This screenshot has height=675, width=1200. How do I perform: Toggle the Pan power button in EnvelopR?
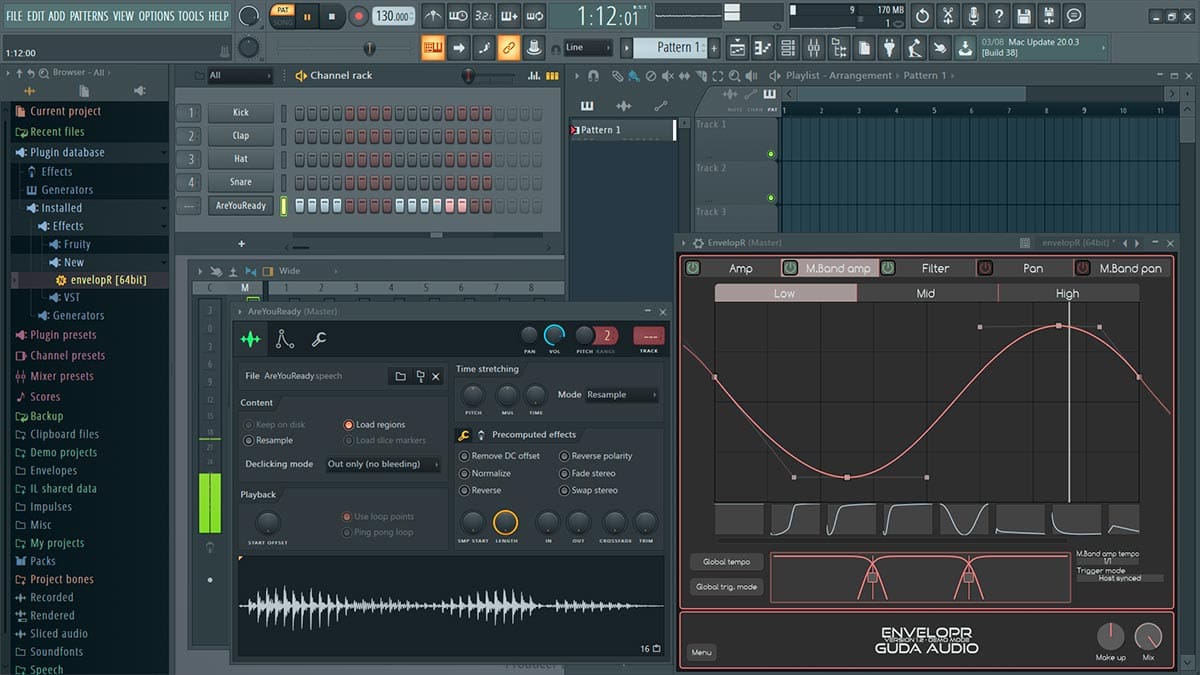pos(985,268)
